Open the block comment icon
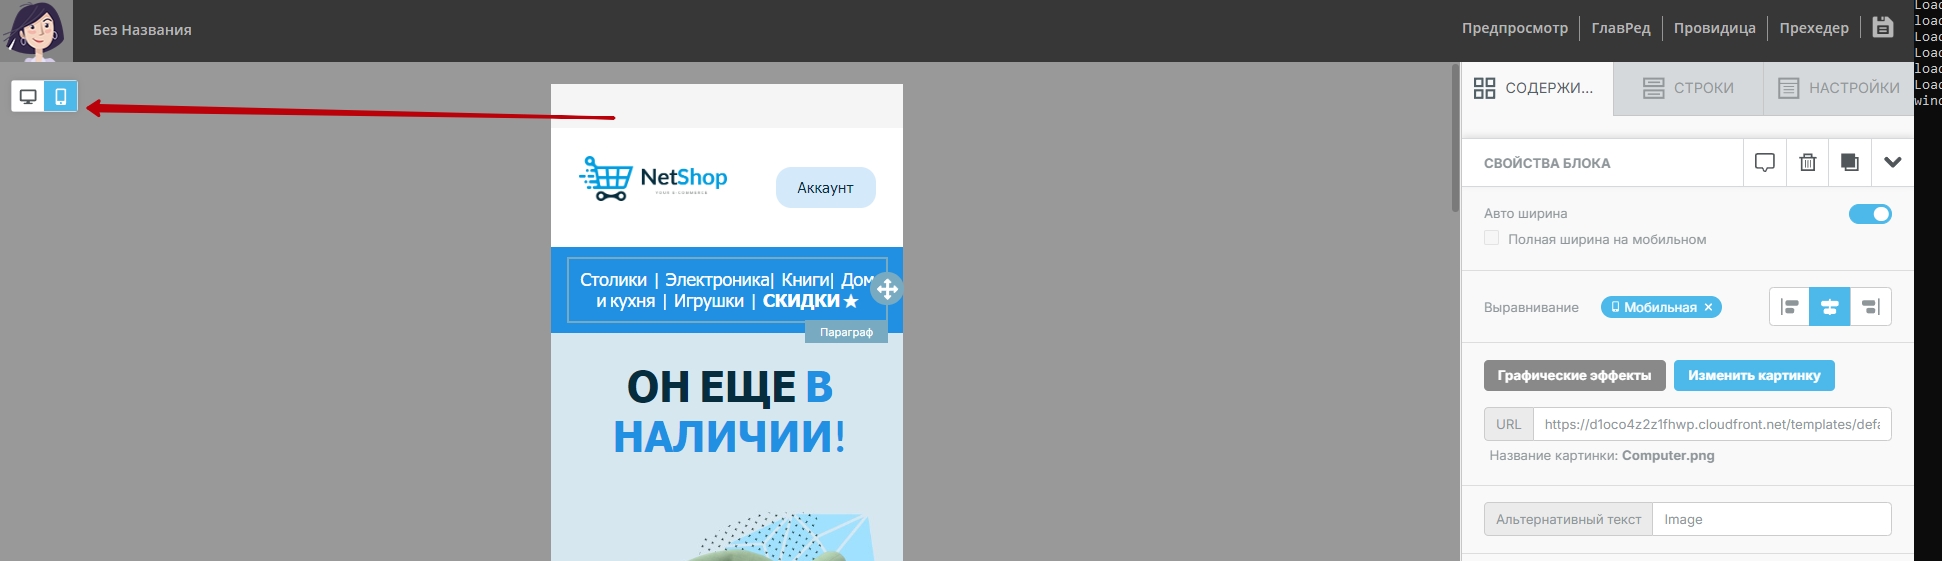The image size is (1942, 561). [x=1765, y=162]
